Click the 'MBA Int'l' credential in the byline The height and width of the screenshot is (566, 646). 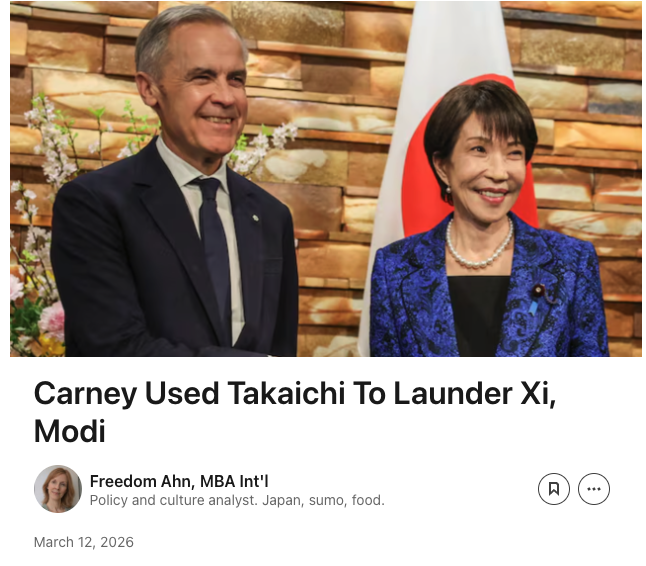pos(234,481)
